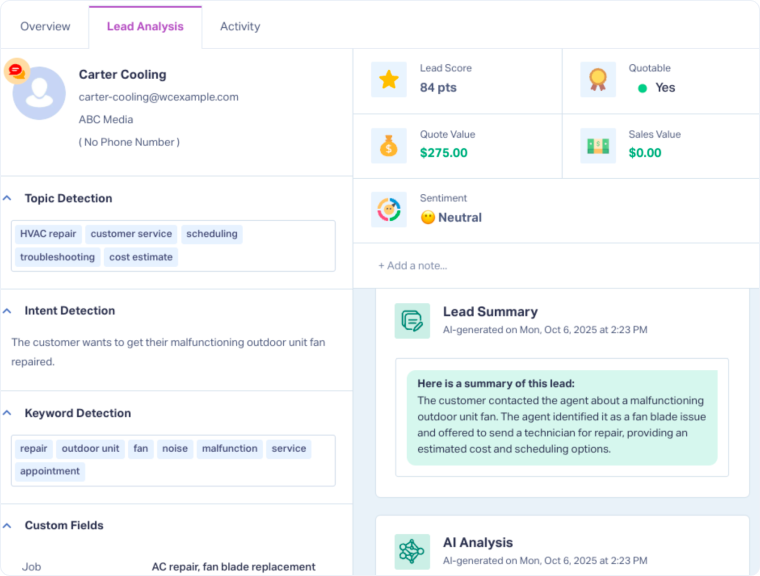Image resolution: width=760 pixels, height=576 pixels.
Task: Click the Job custom field label
Action: pos(32,567)
